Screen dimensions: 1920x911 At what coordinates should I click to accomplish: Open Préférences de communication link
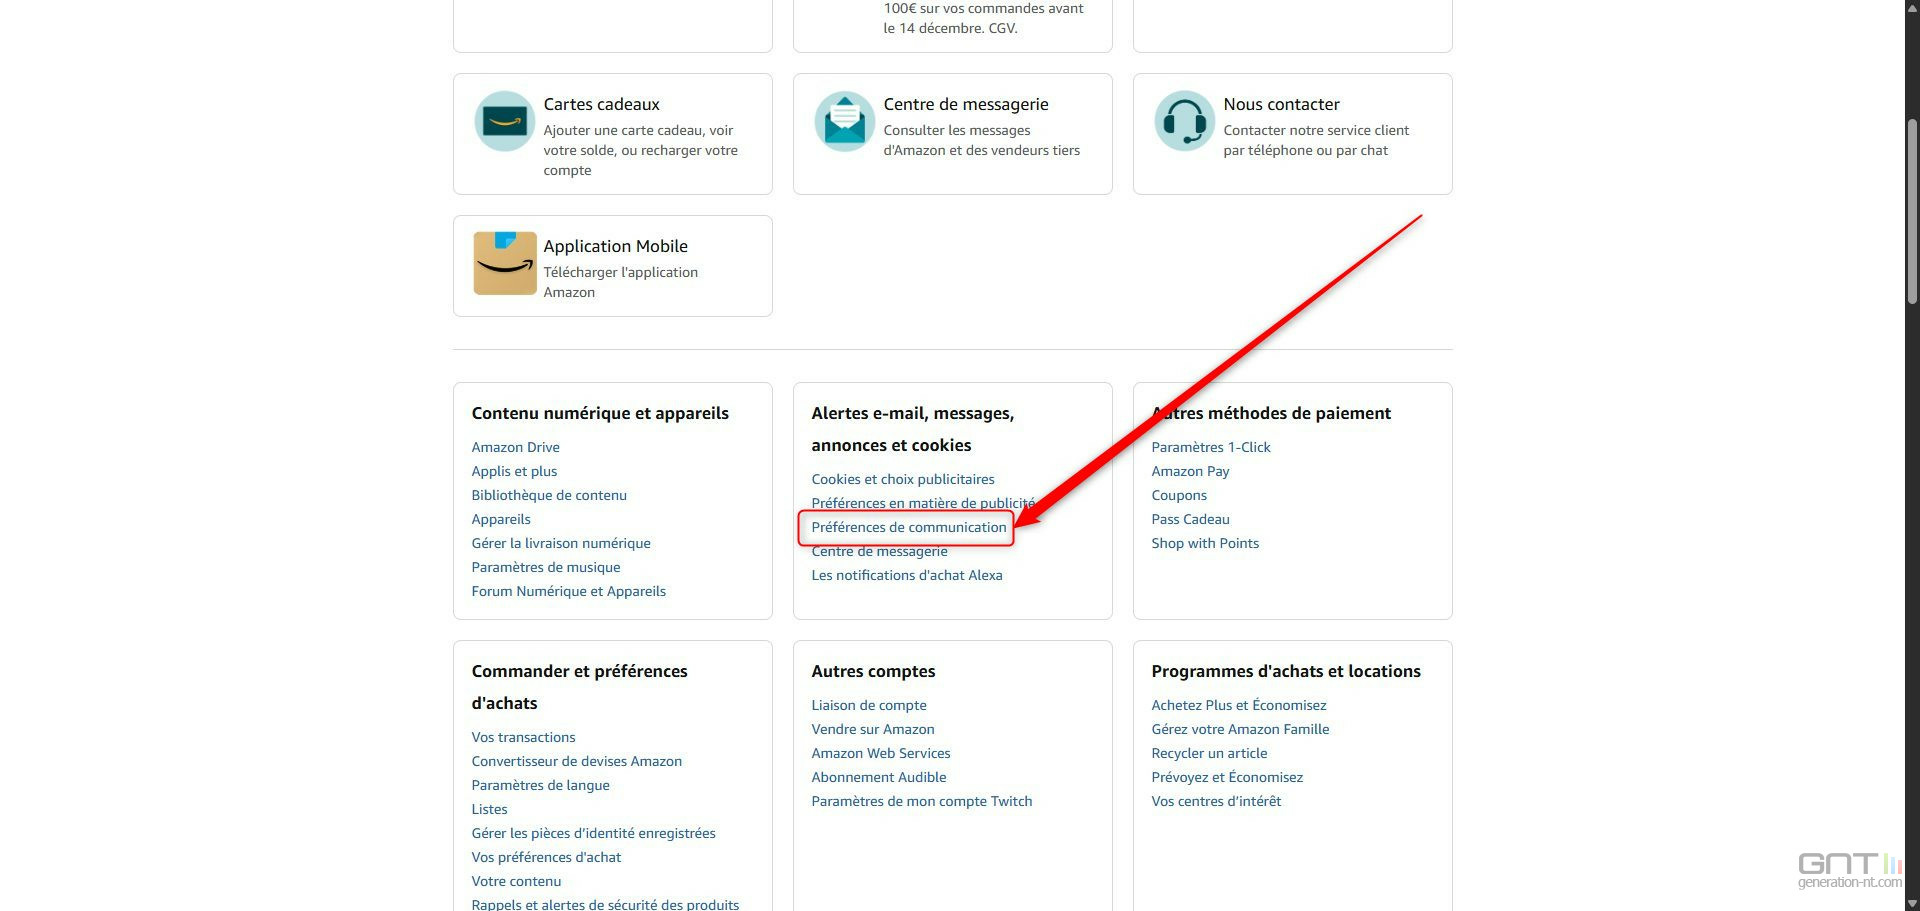coord(908,527)
